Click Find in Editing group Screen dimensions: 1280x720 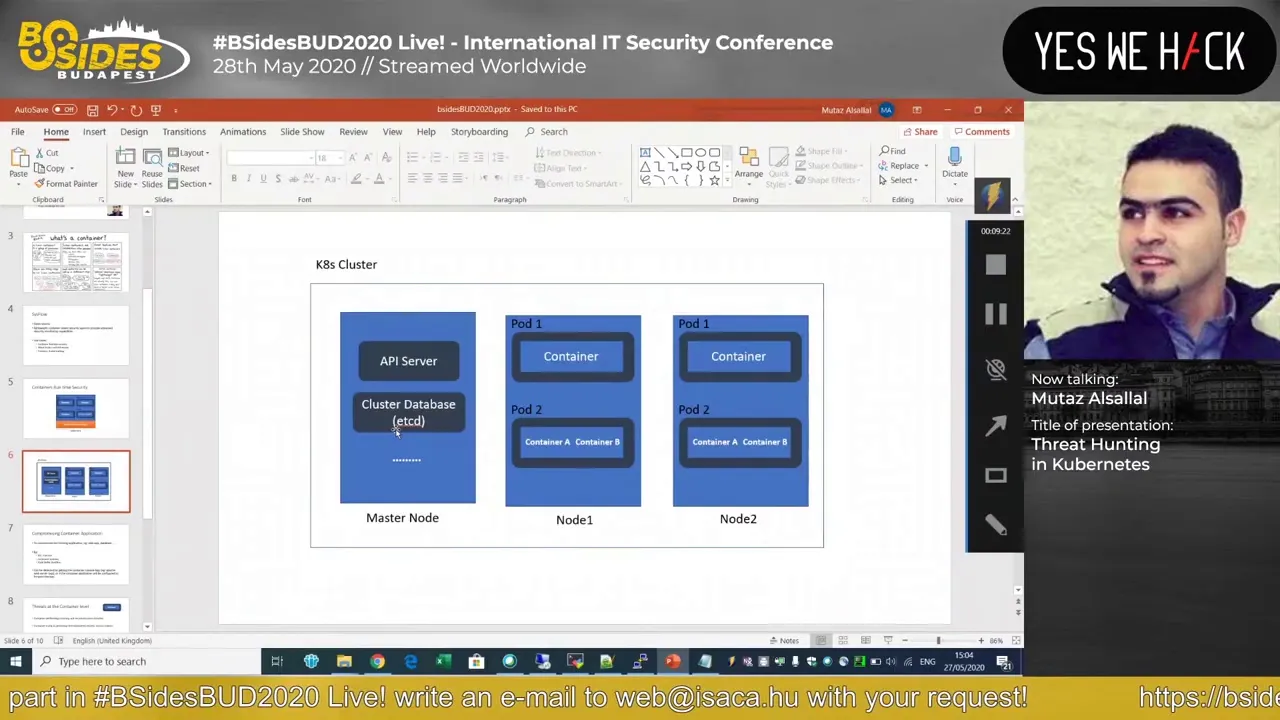[892, 151]
